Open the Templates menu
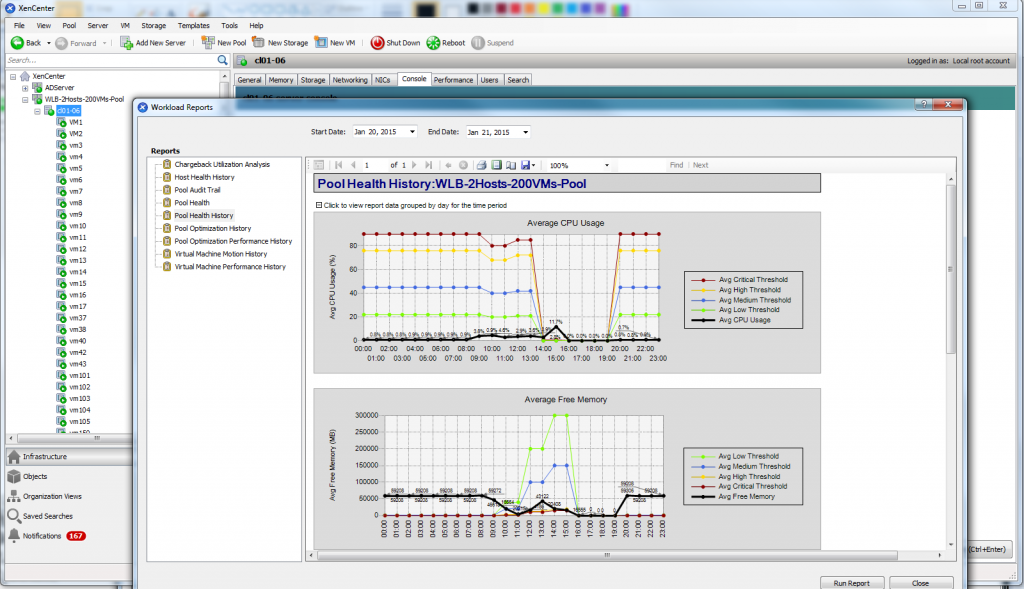 [x=194, y=25]
